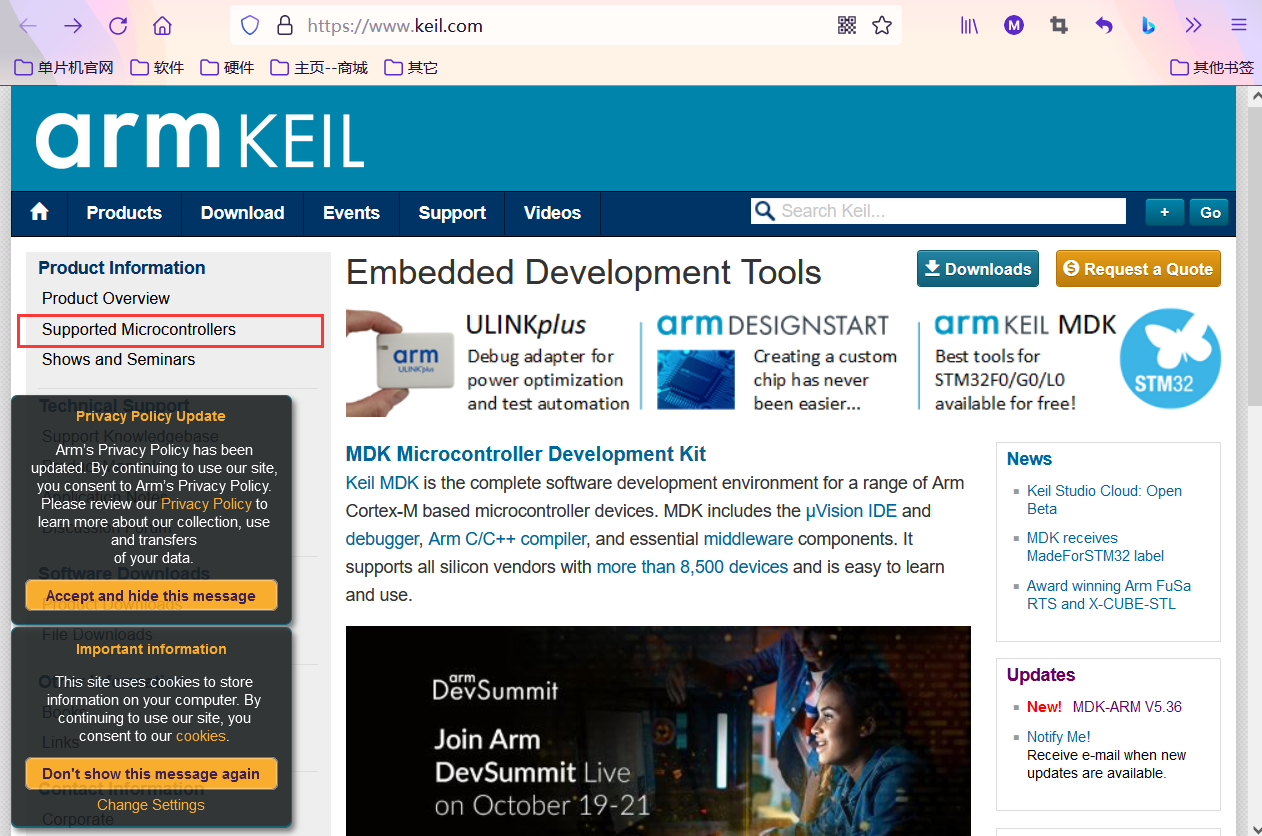1262x836 pixels.
Task: Click Accept and hide this message
Action: (151, 596)
